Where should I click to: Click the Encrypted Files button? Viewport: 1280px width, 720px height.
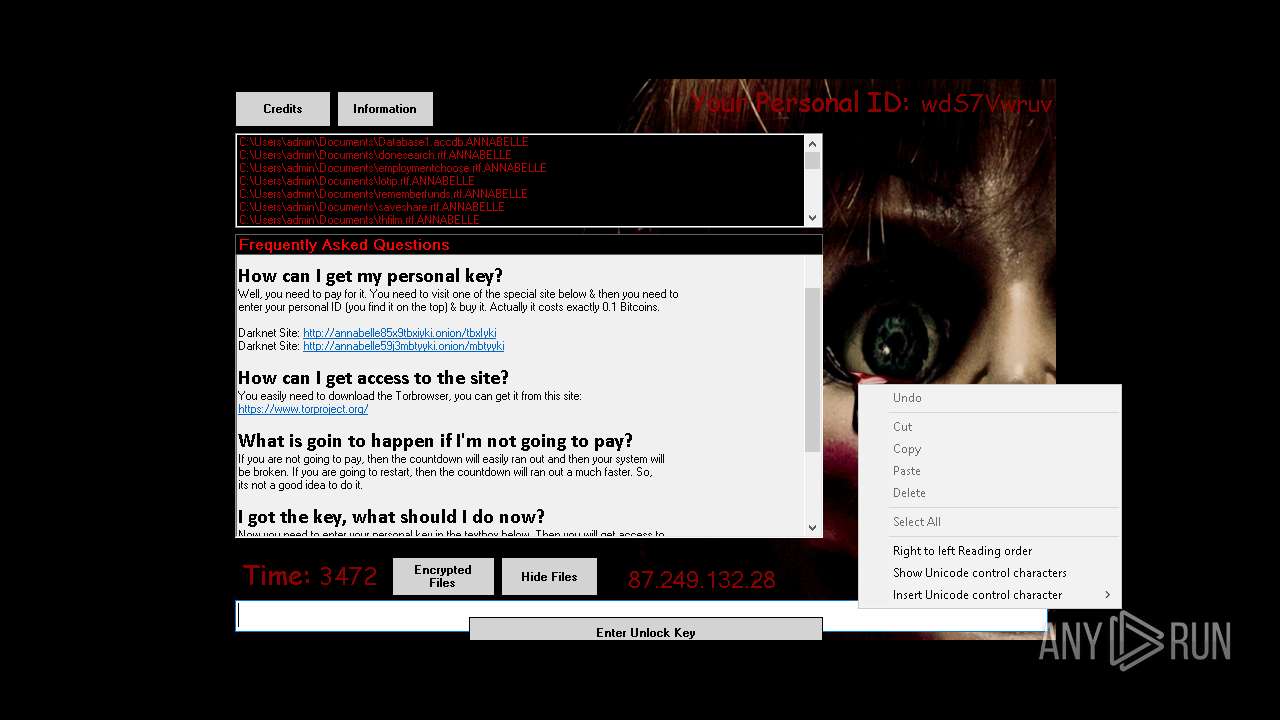click(443, 577)
